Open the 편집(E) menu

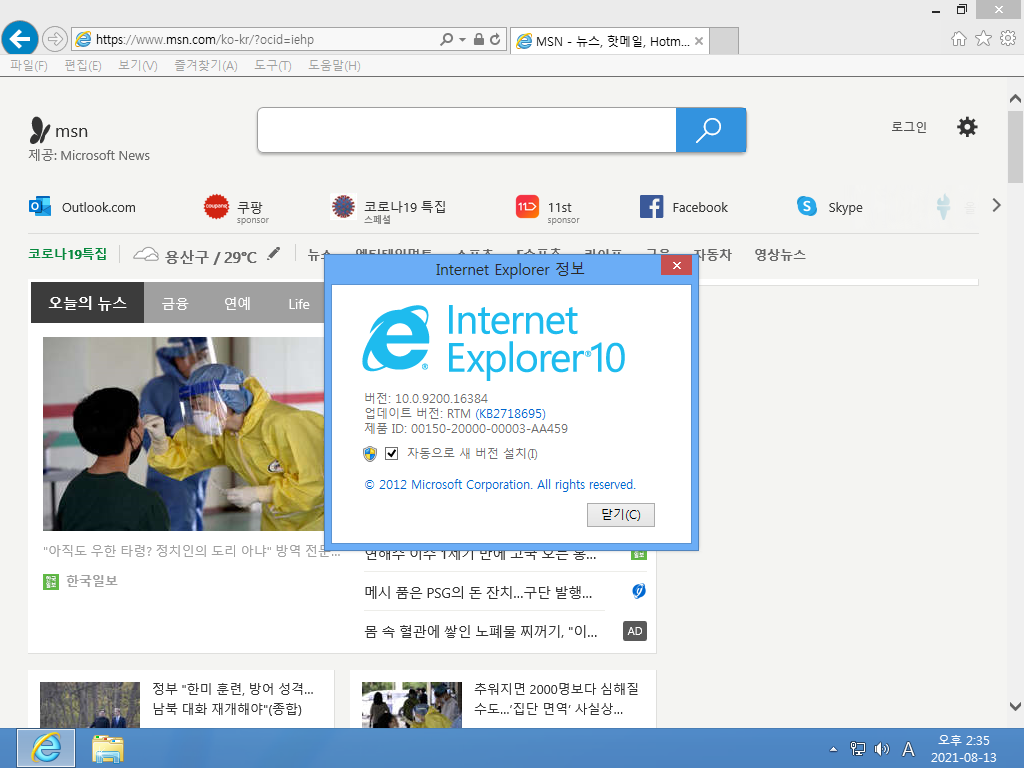(x=83, y=65)
